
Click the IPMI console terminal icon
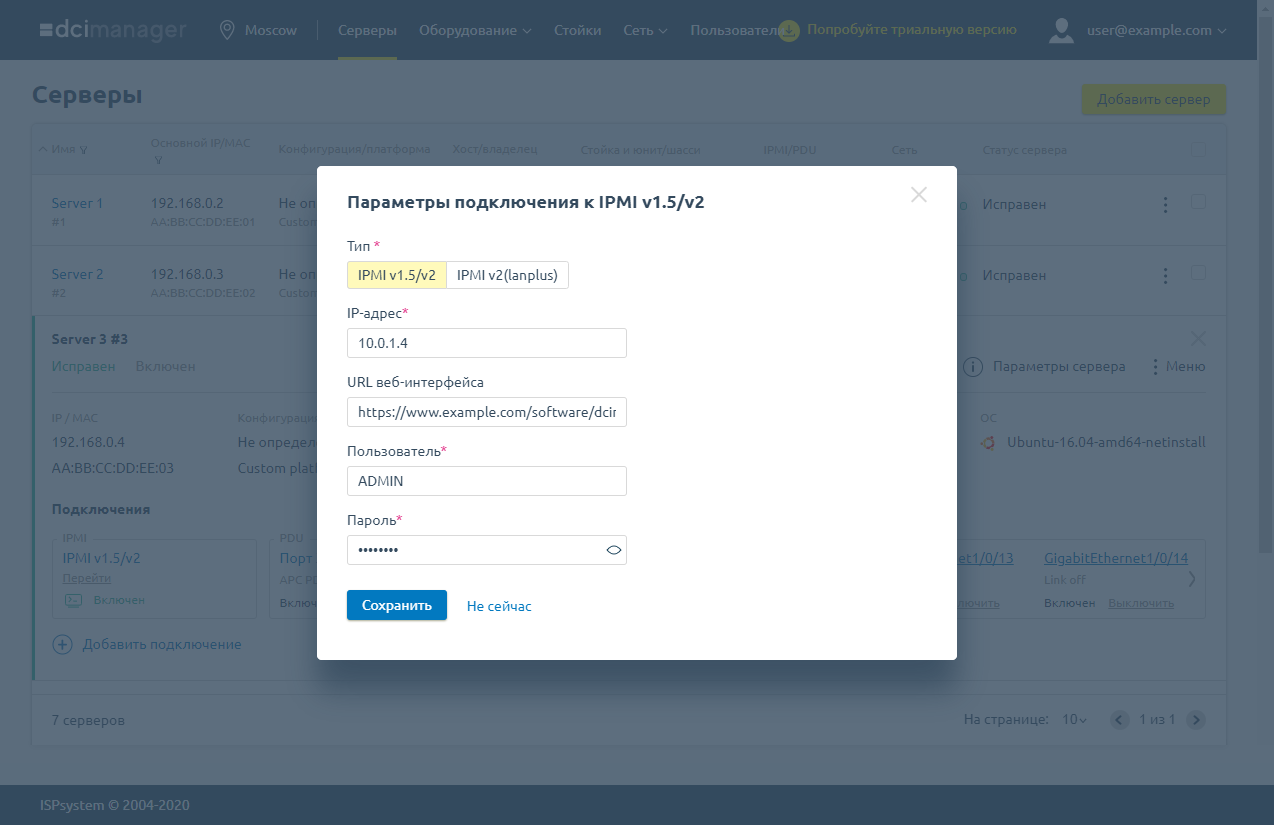[x=73, y=600]
